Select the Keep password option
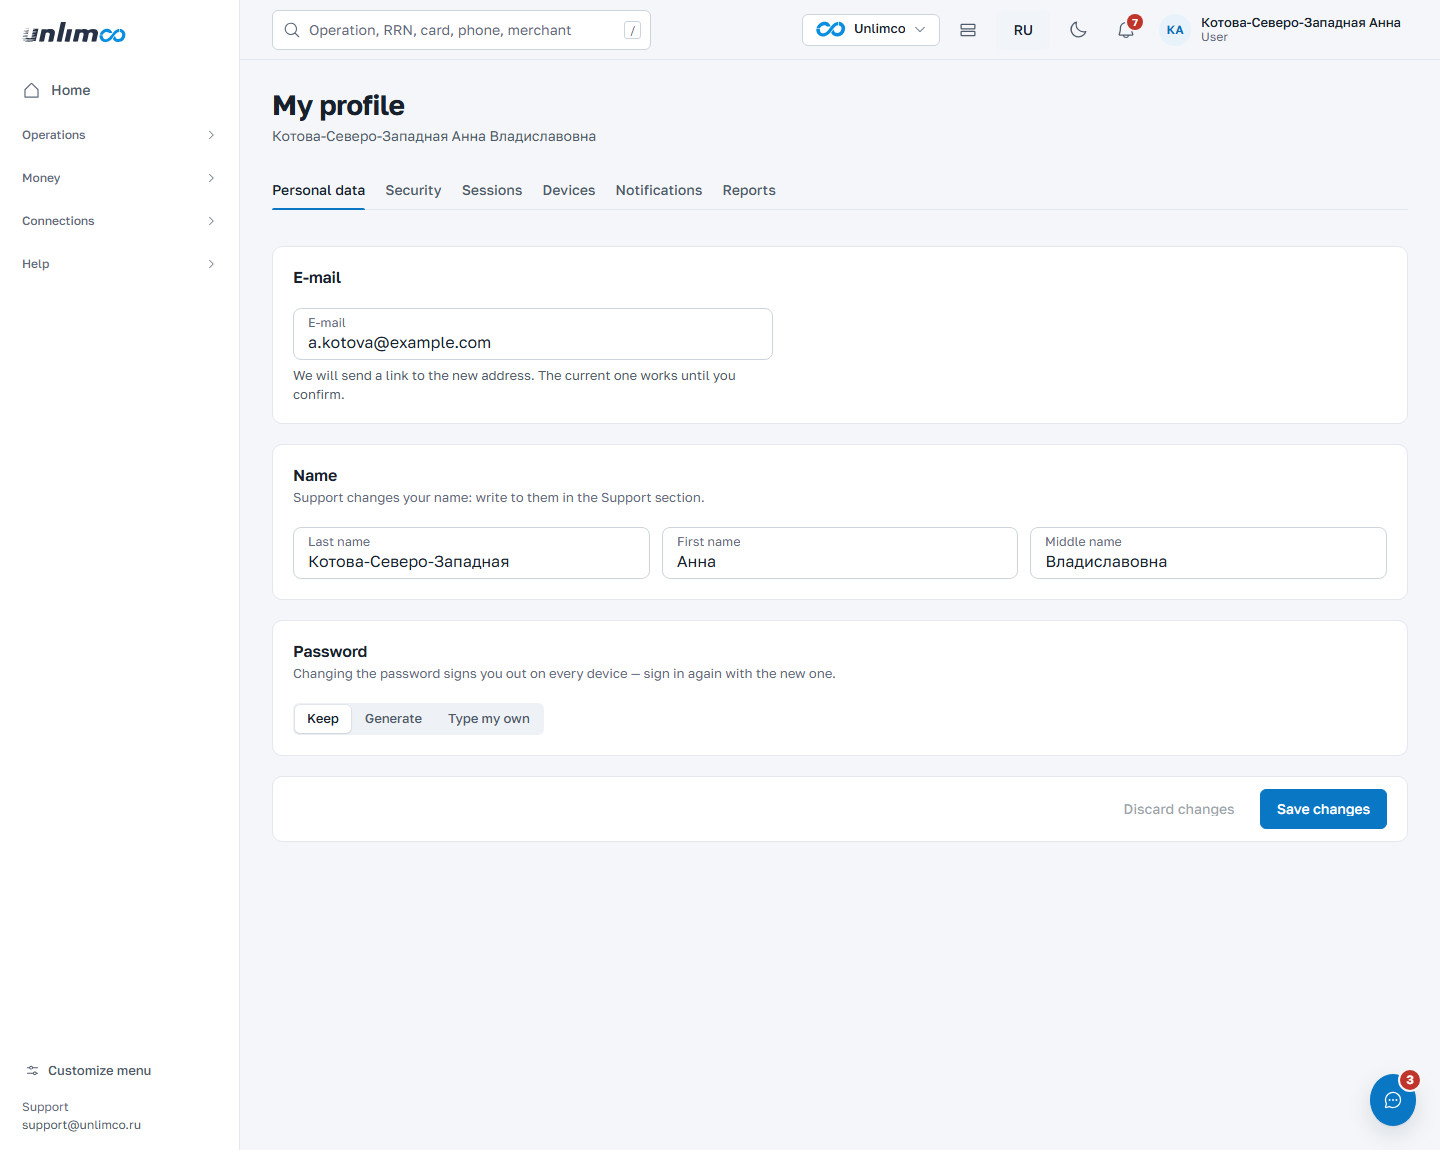 323,719
